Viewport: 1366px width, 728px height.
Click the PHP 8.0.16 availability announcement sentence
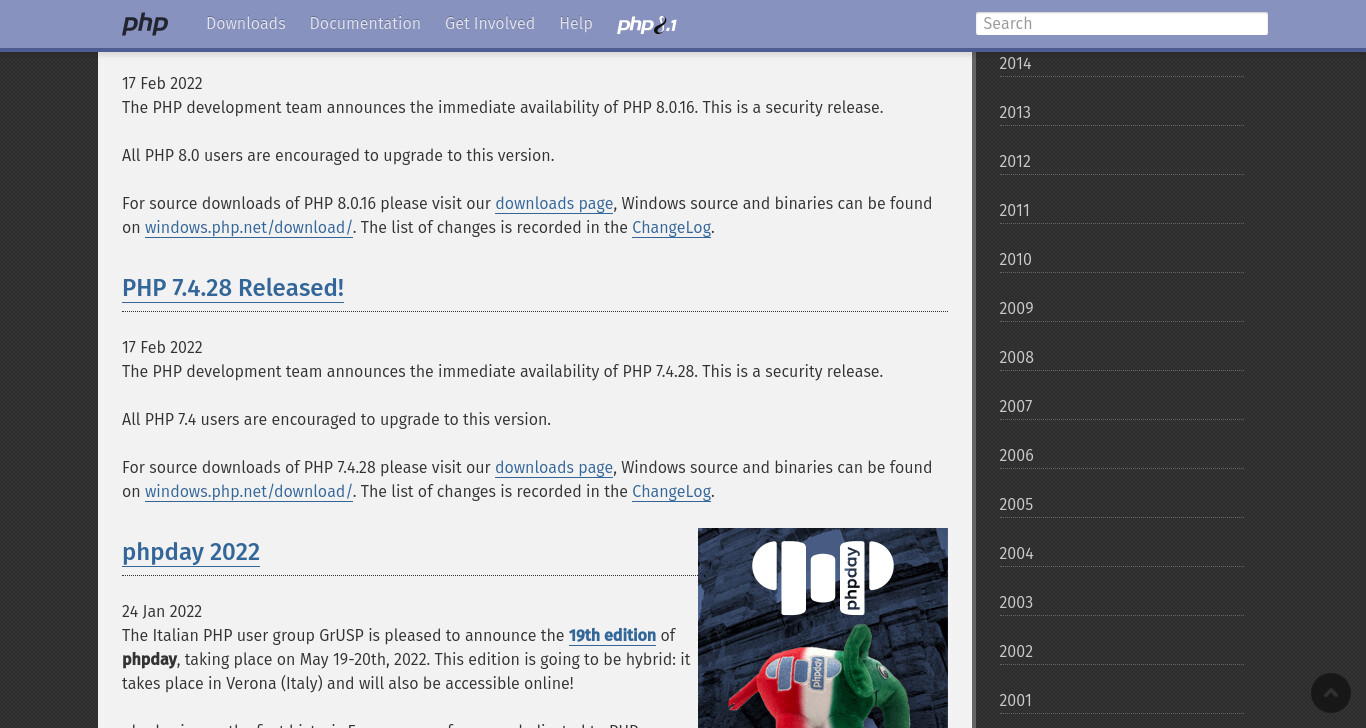point(503,108)
